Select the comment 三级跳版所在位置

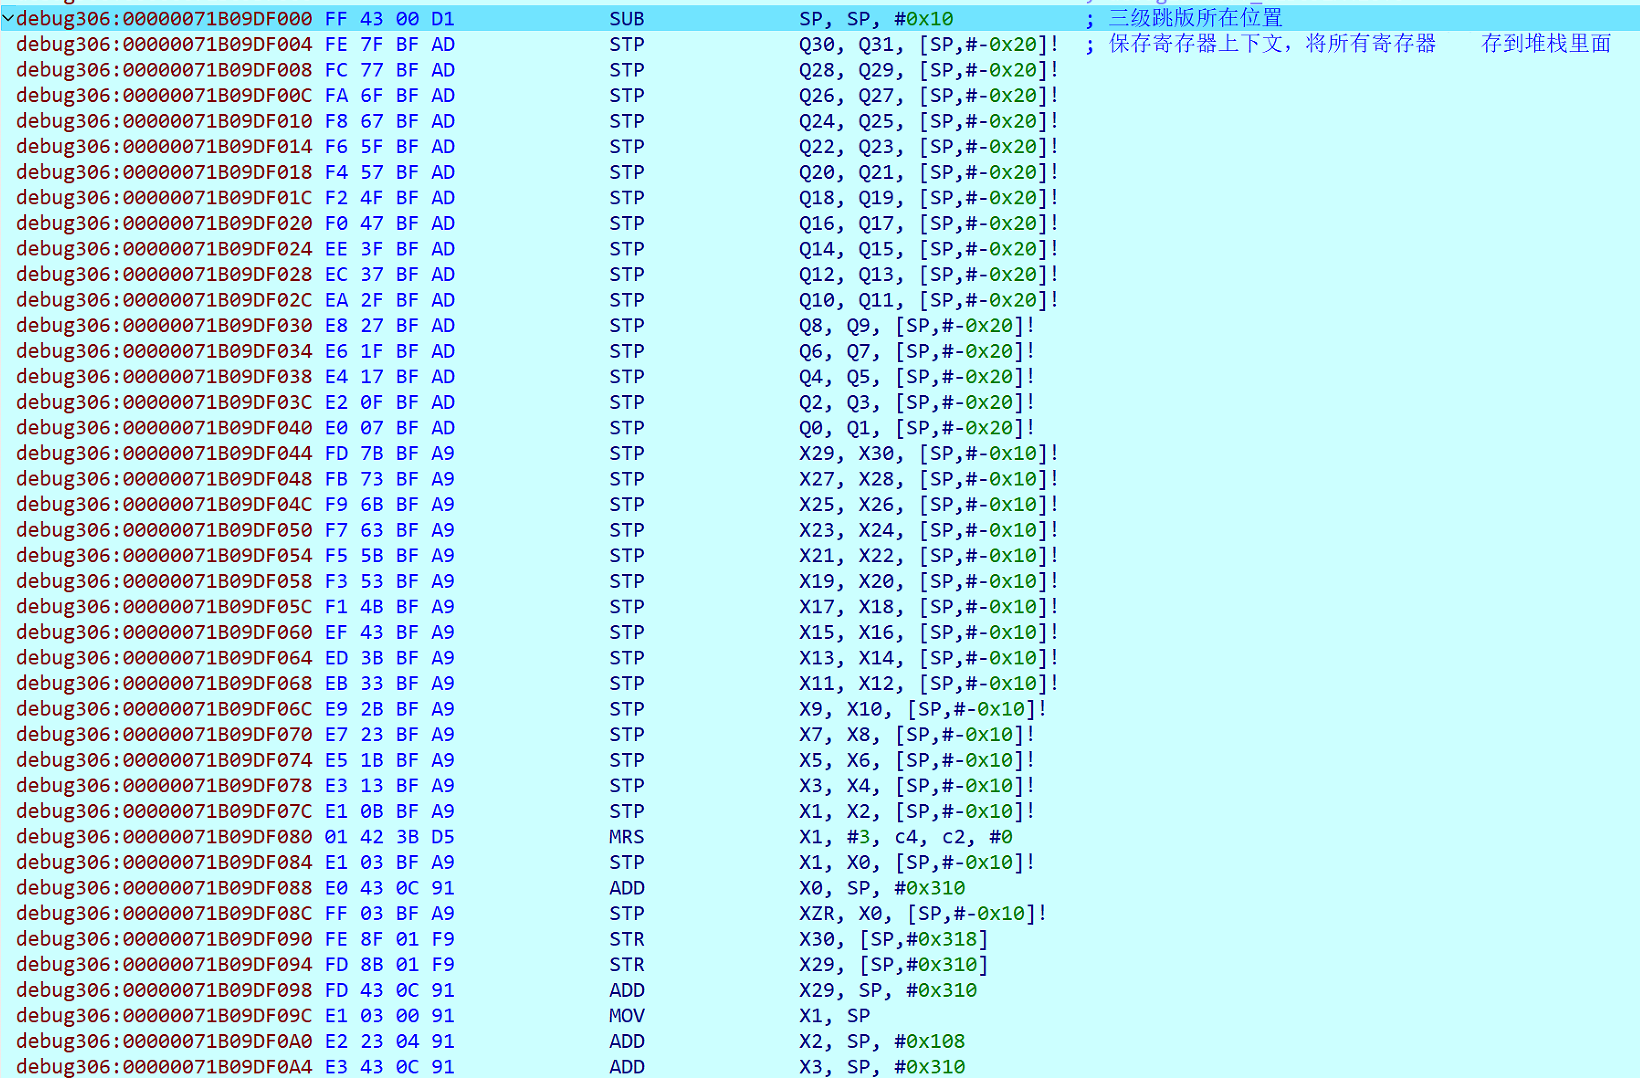[x=1195, y=18]
